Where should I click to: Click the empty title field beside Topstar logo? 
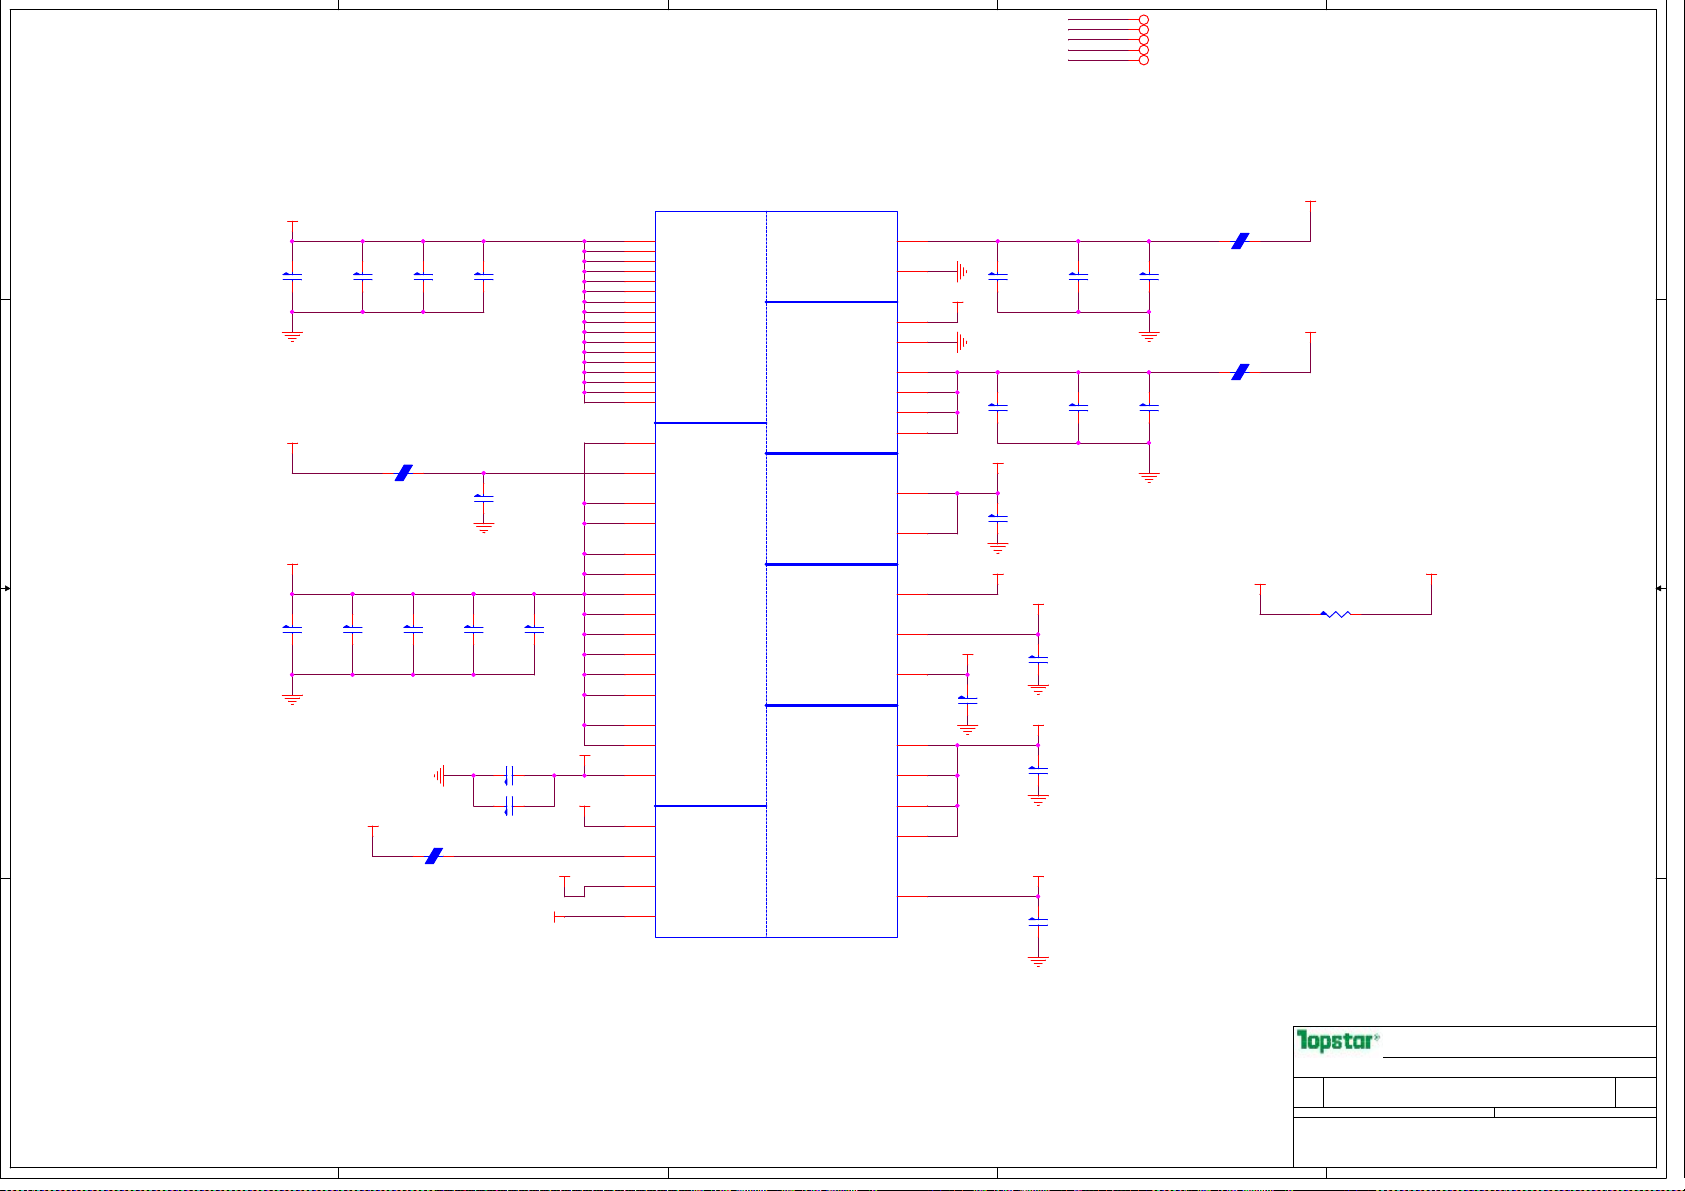tap(1518, 1042)
